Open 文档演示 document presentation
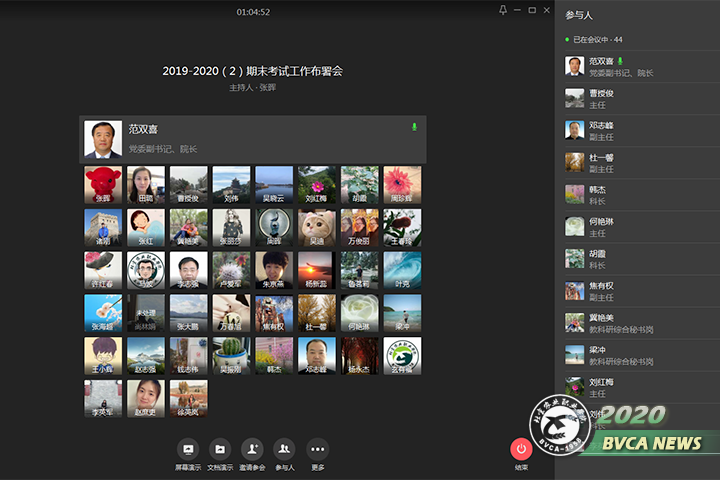Viewport: 720px width, 480px height. (x=220, y=450)
